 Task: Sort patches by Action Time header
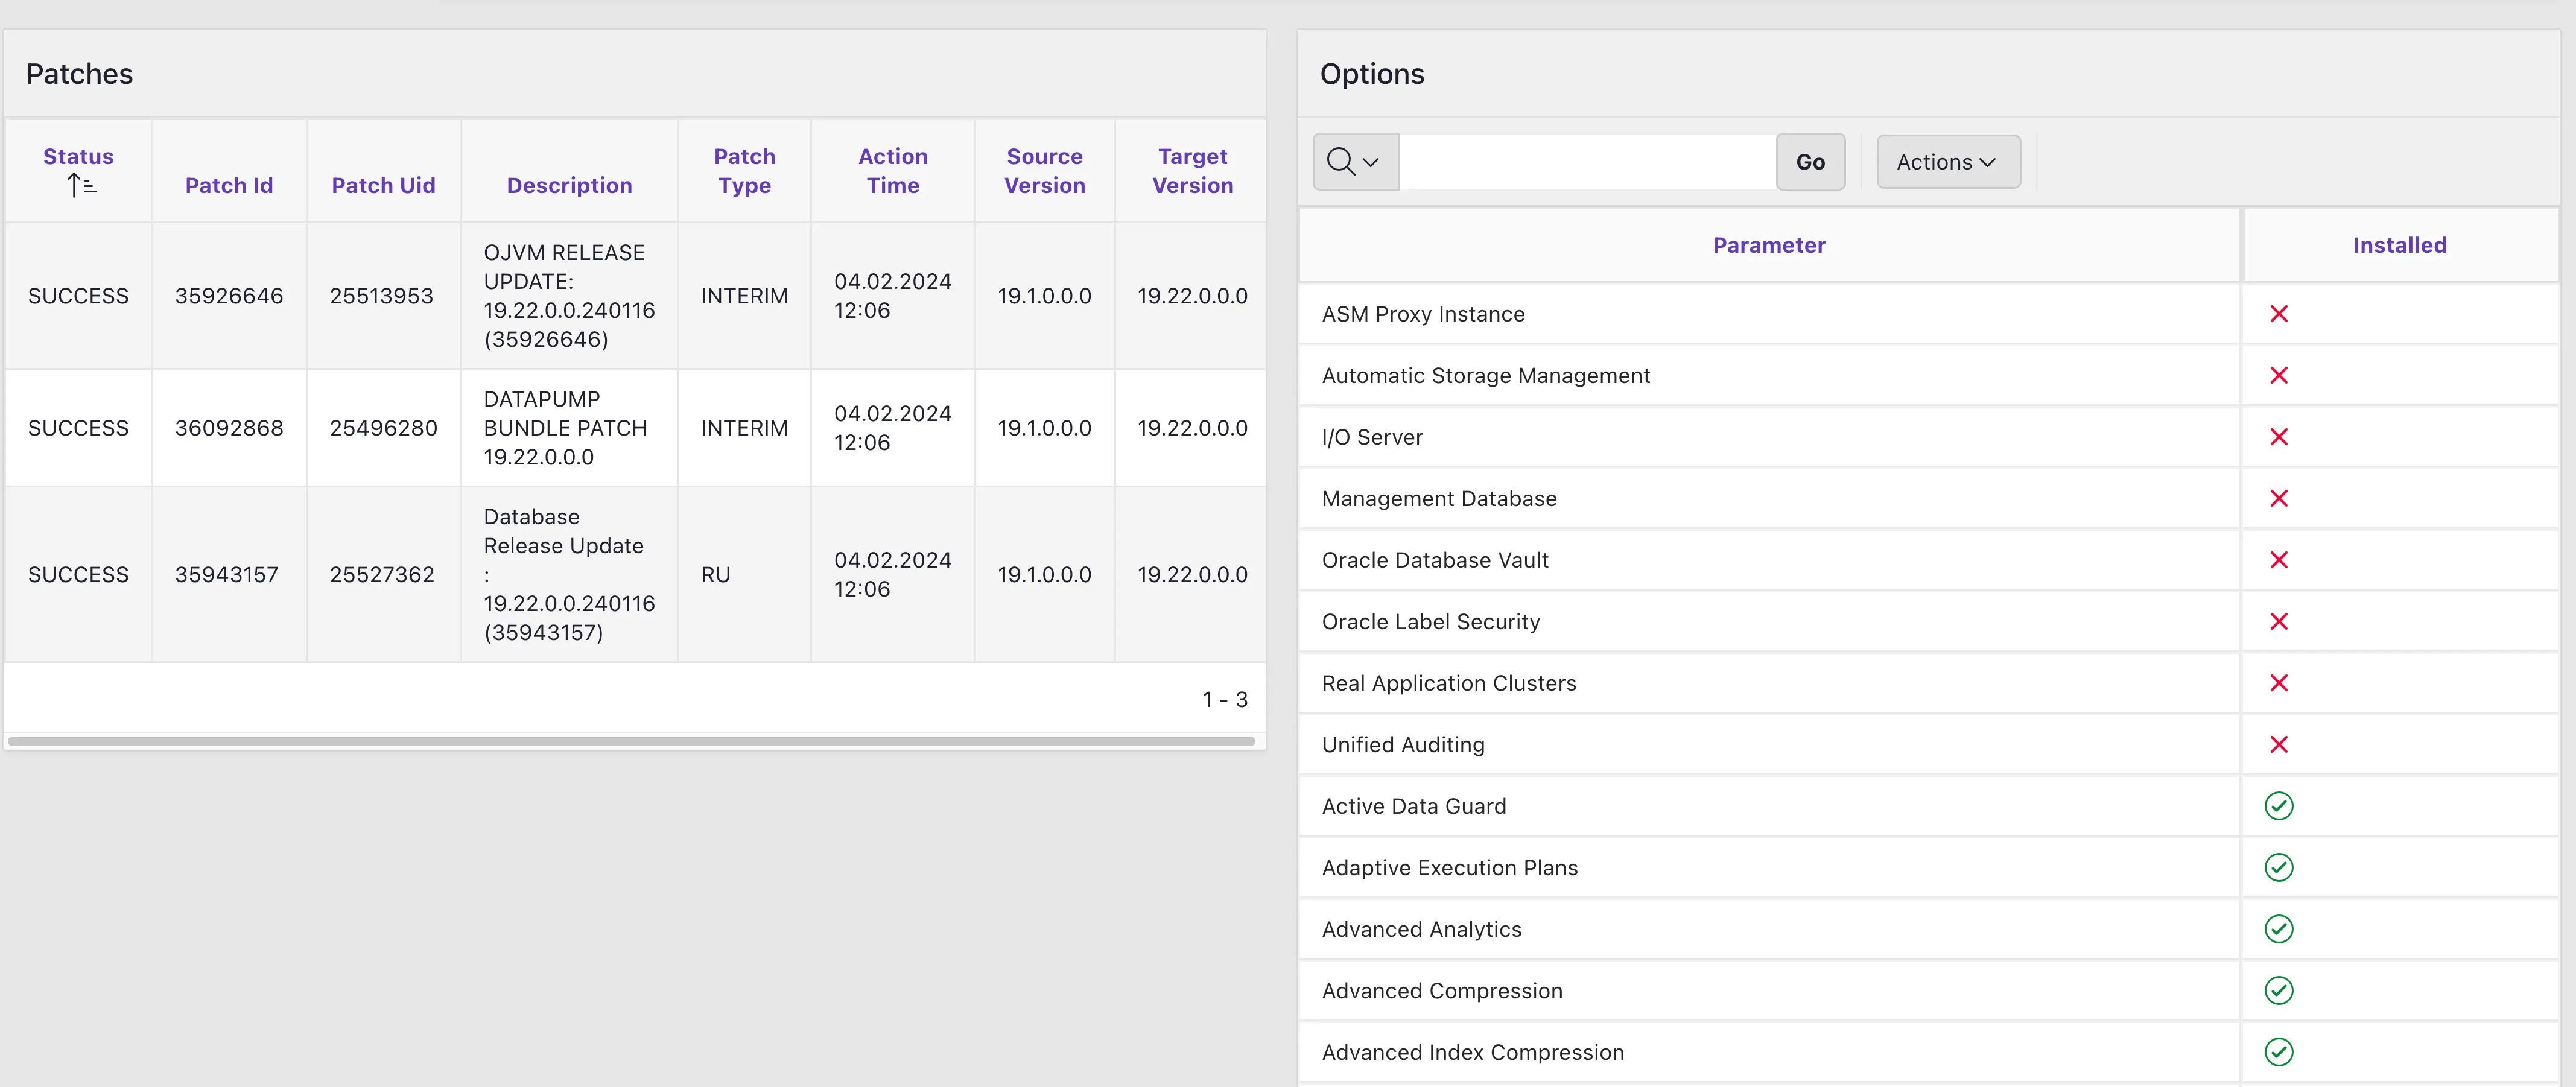tap(892, 171)
